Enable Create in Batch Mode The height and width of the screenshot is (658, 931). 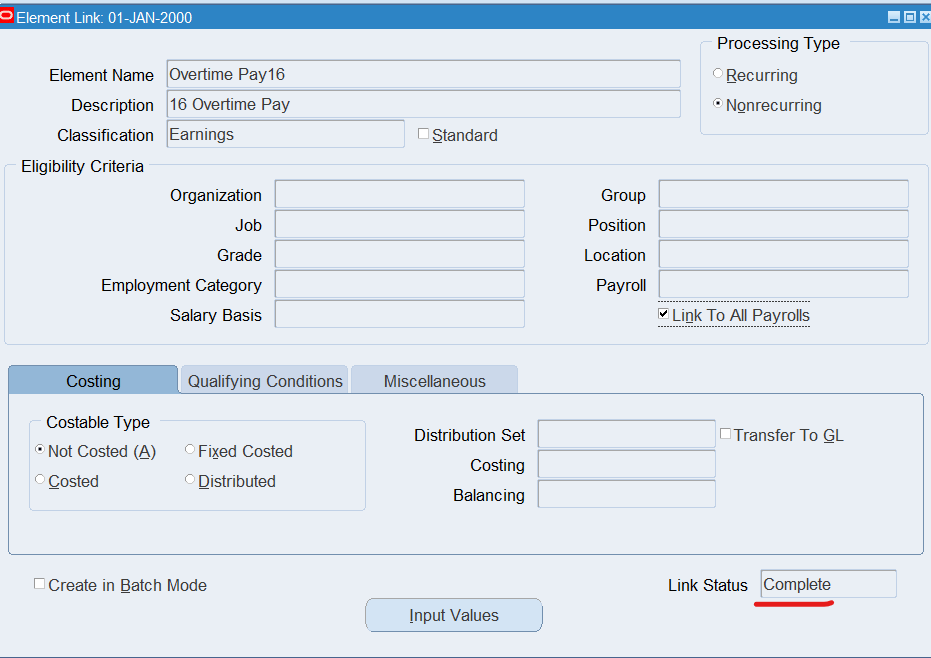pos(40,584)
